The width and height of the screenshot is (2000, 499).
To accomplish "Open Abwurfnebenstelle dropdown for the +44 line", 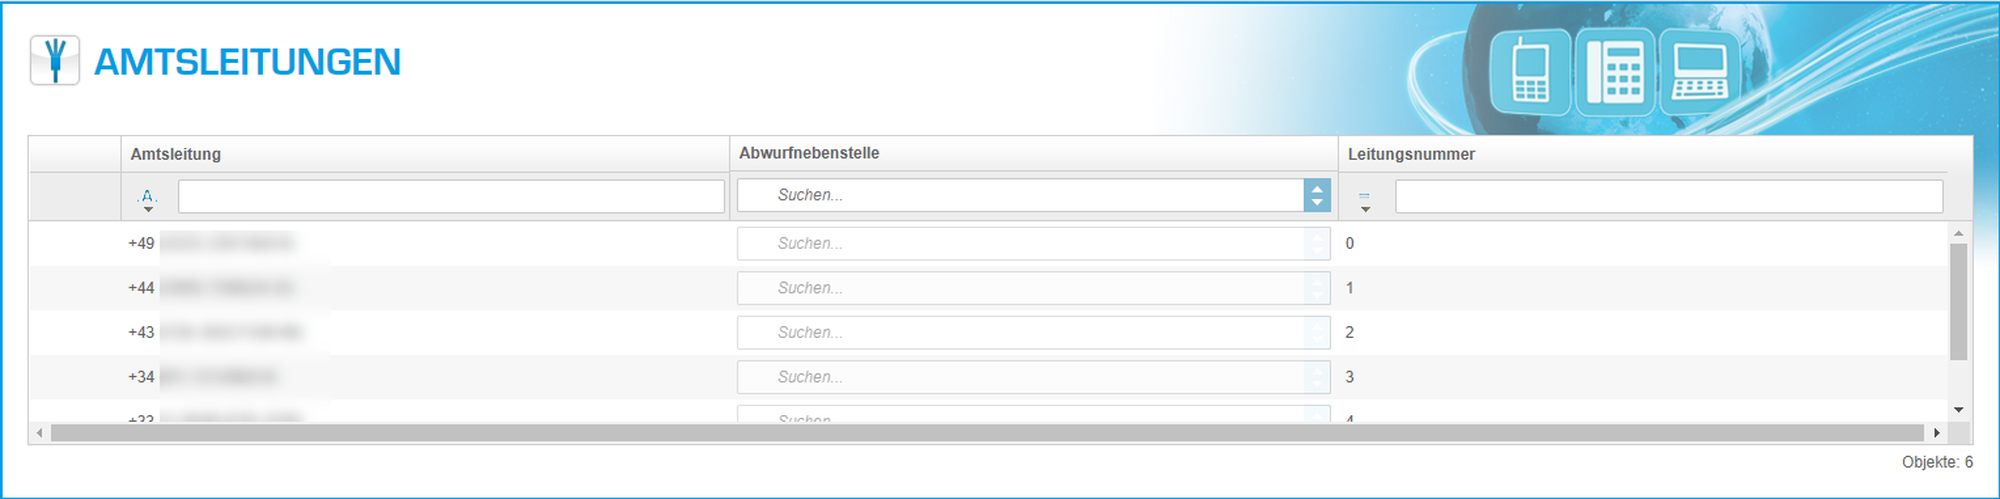I will pos(1317,288).
